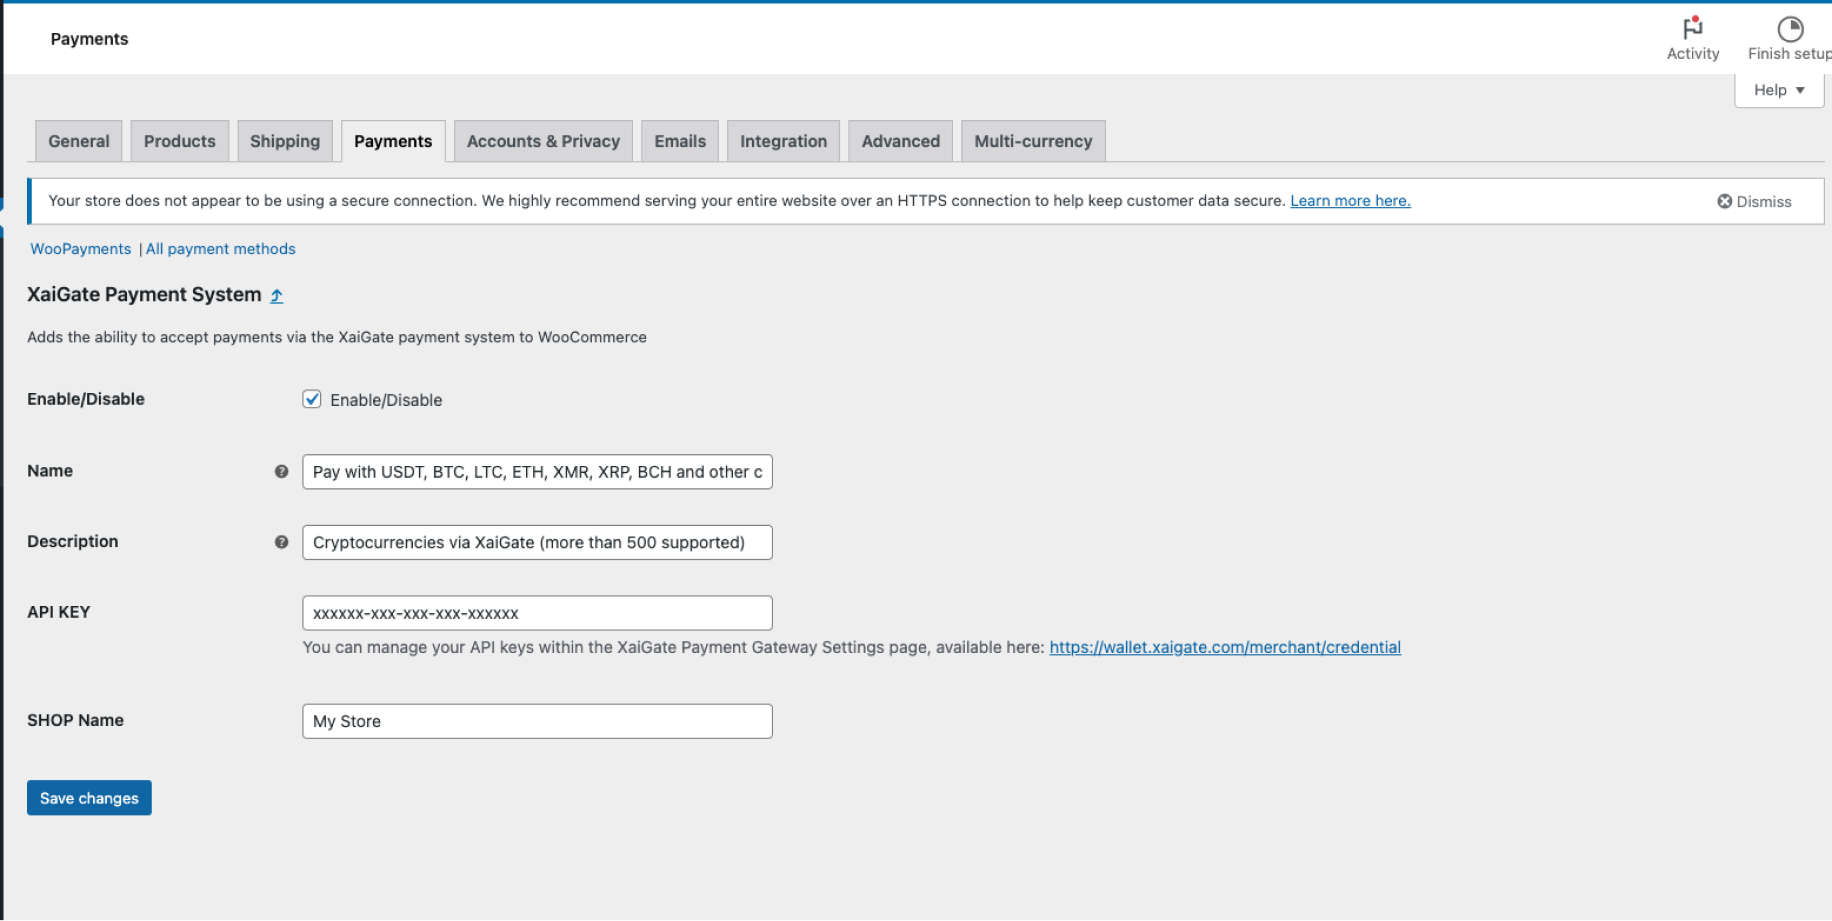Open the Help dropdown

click(1778, 89)
